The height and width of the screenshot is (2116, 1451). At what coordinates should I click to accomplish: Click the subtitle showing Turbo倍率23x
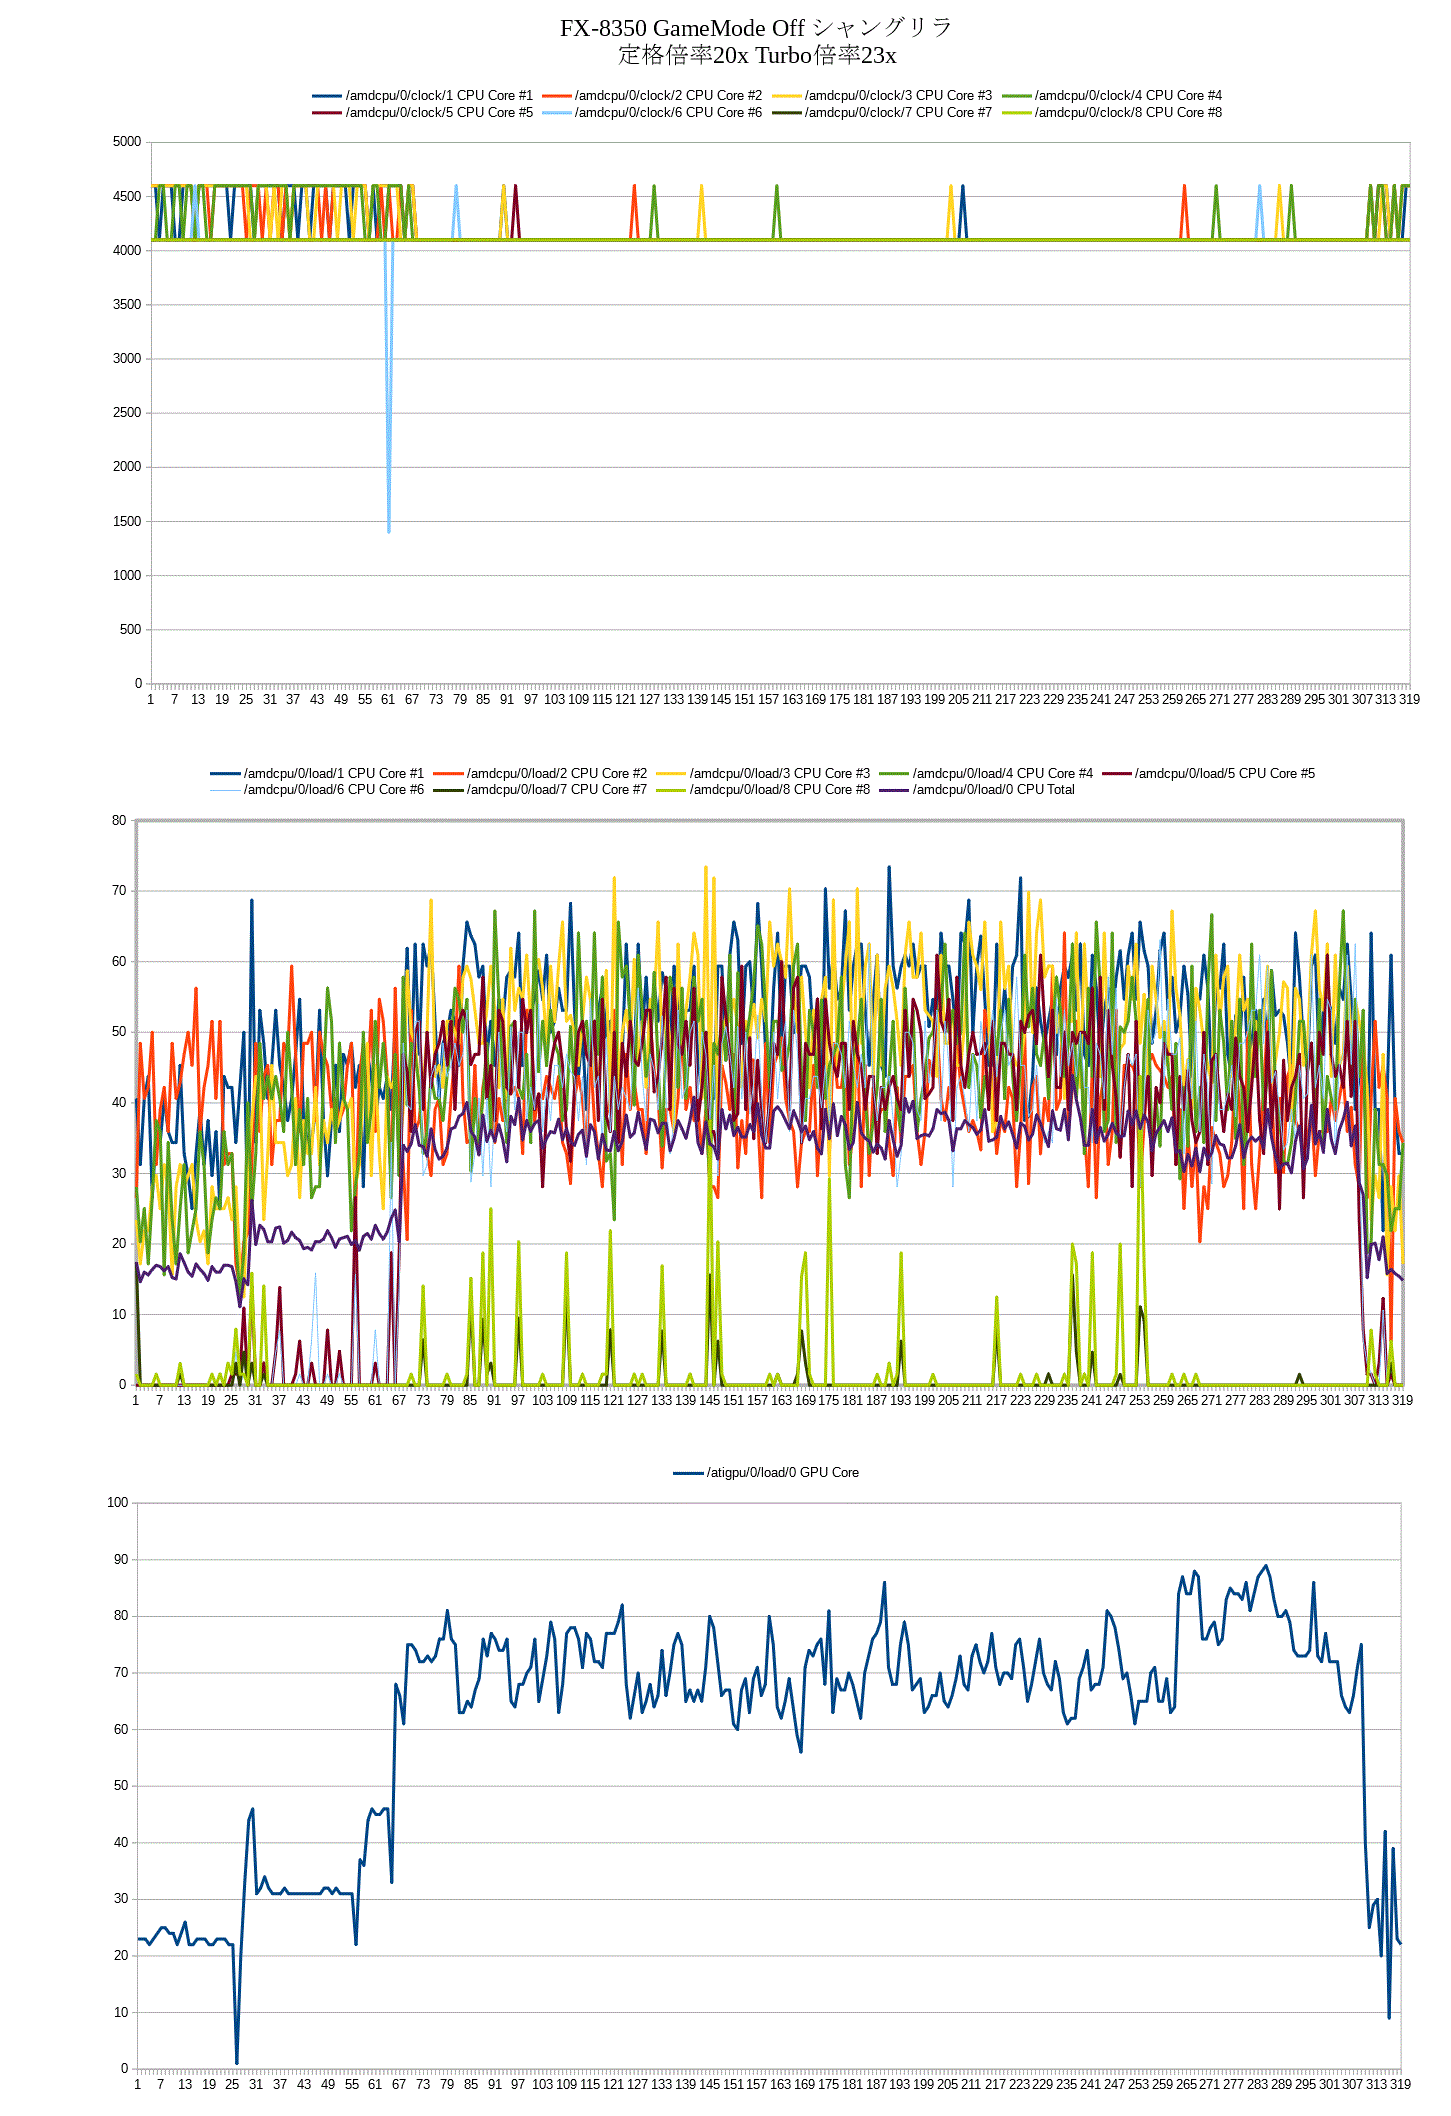click(x=756, y=55)
